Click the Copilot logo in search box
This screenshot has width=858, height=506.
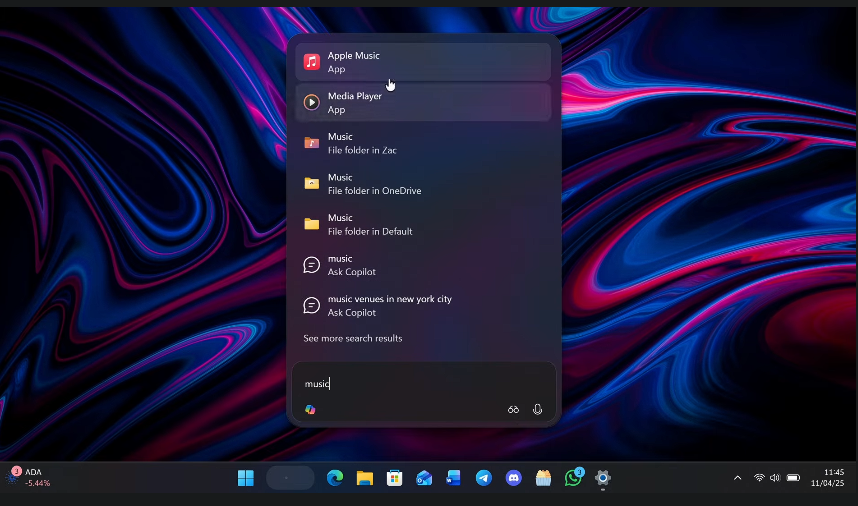[x=310, y=409]
